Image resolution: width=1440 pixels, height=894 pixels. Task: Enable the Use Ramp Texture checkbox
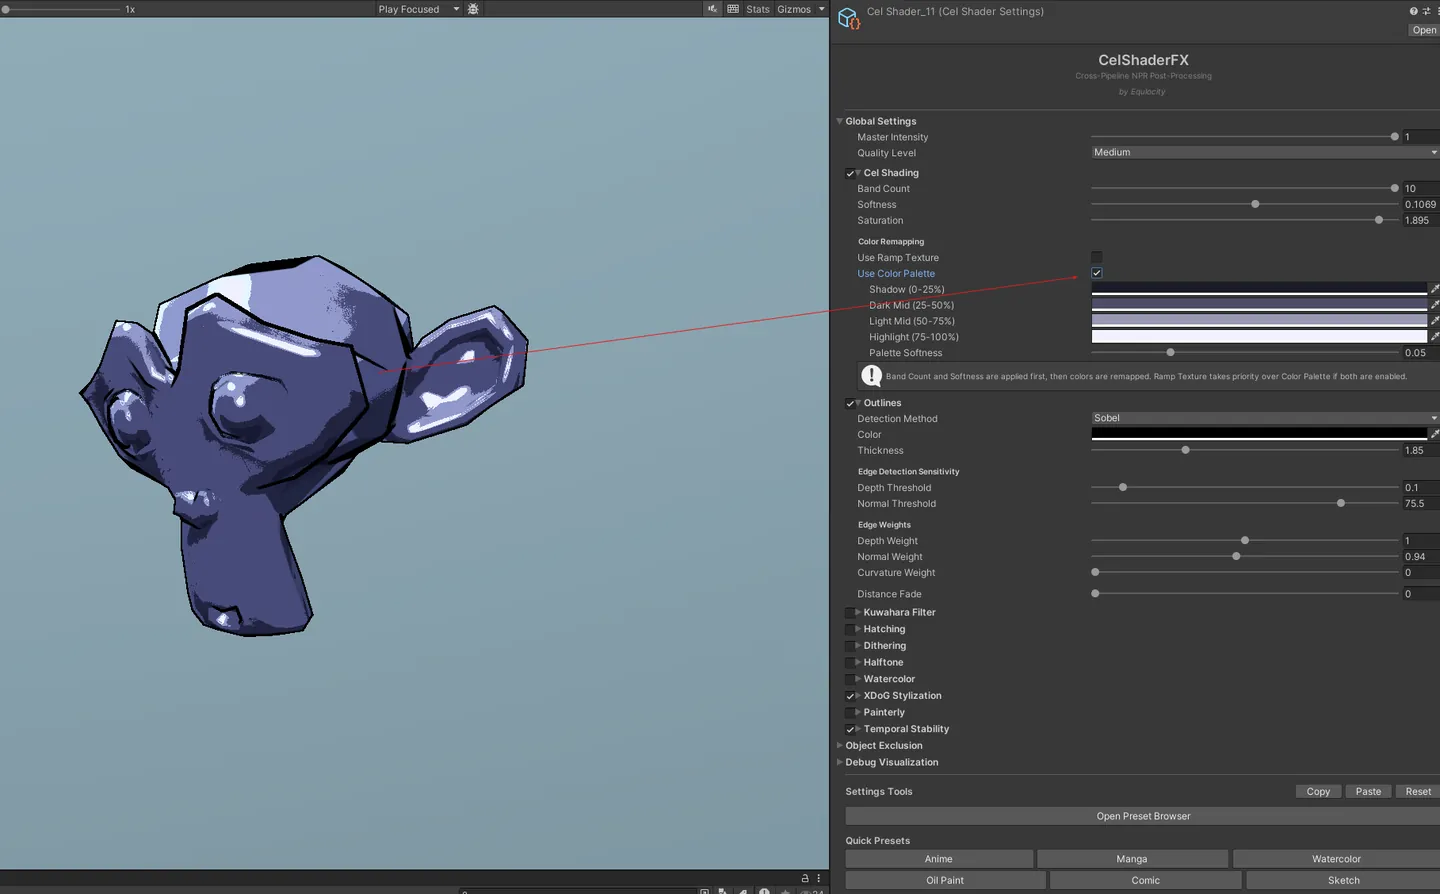1097,257
